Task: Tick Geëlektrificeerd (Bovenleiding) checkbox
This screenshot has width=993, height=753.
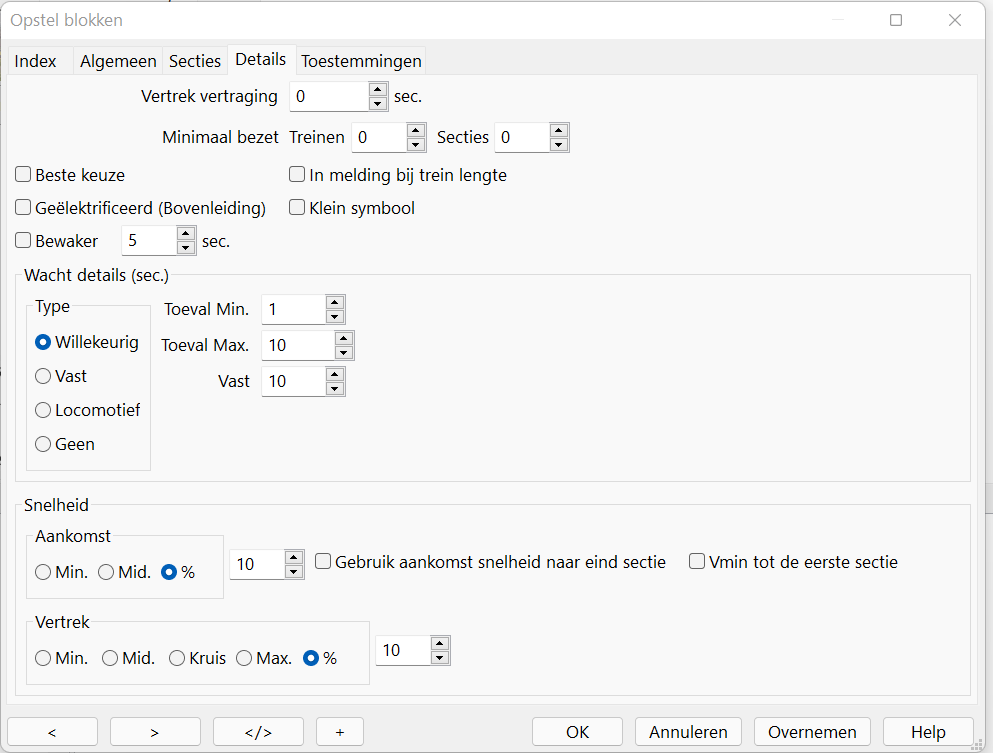Action: point(24,208)
